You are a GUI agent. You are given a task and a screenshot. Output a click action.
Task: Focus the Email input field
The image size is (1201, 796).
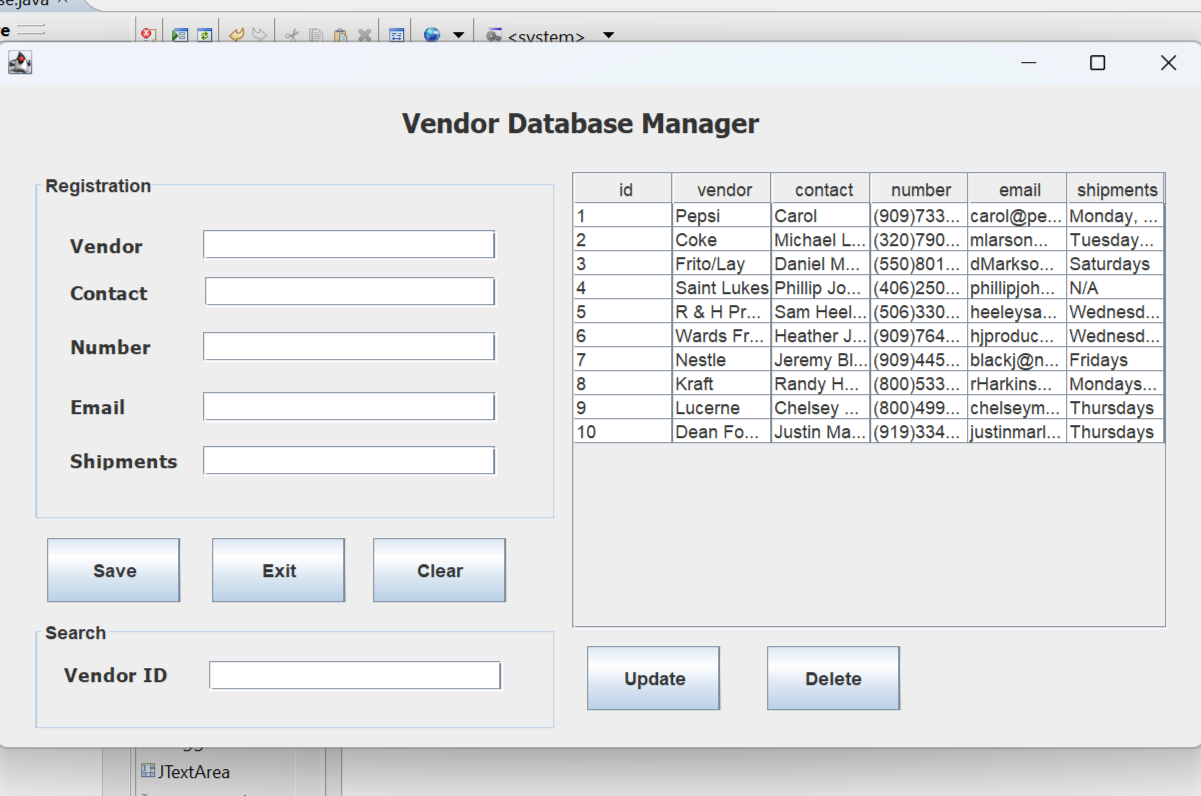click(x=349, y=407)
